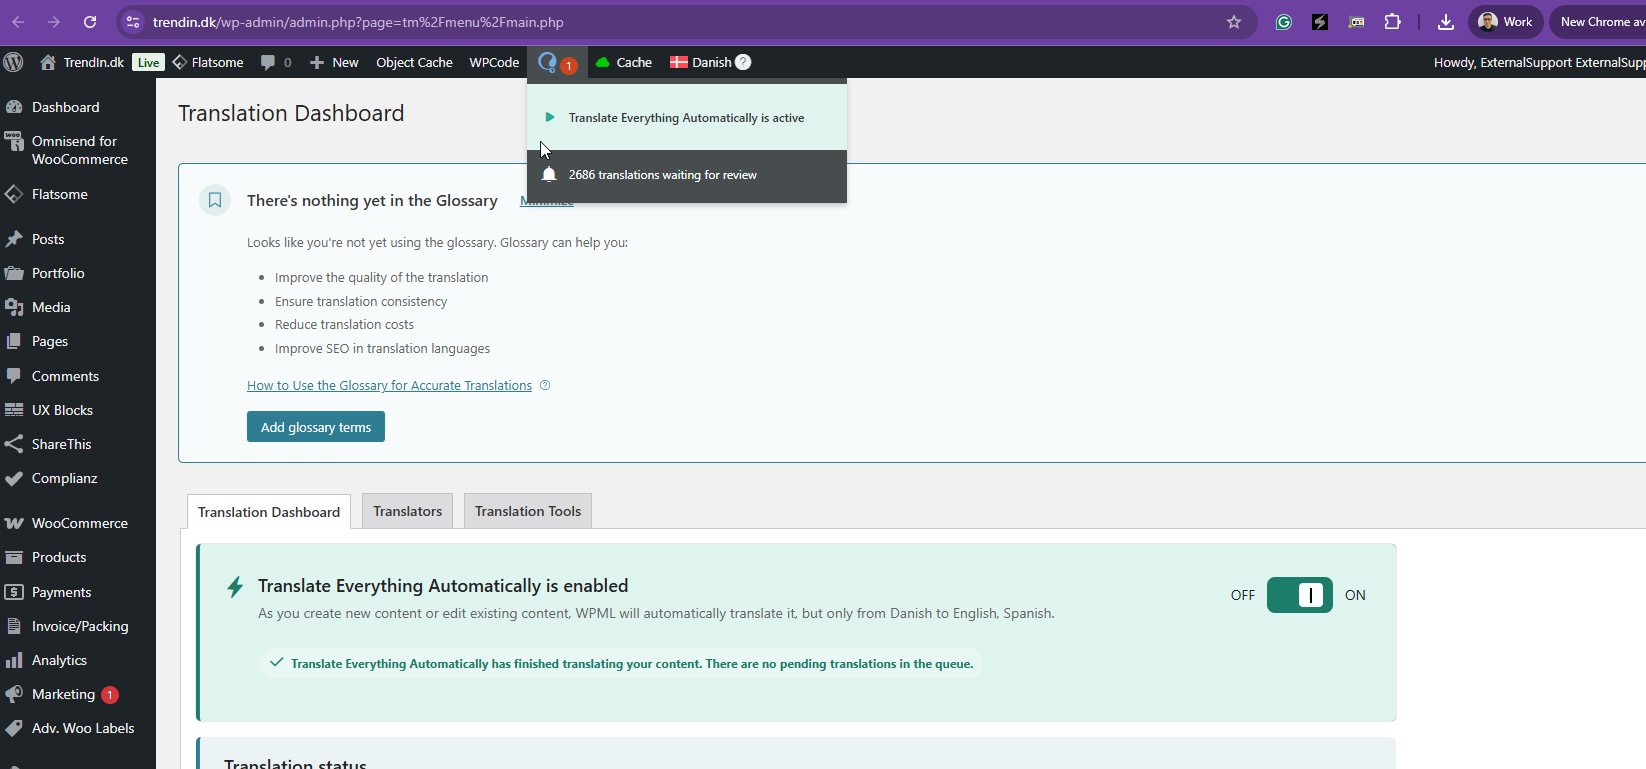Expand the New content menu
The image size is (1646, 769).
tap(334, 62)
